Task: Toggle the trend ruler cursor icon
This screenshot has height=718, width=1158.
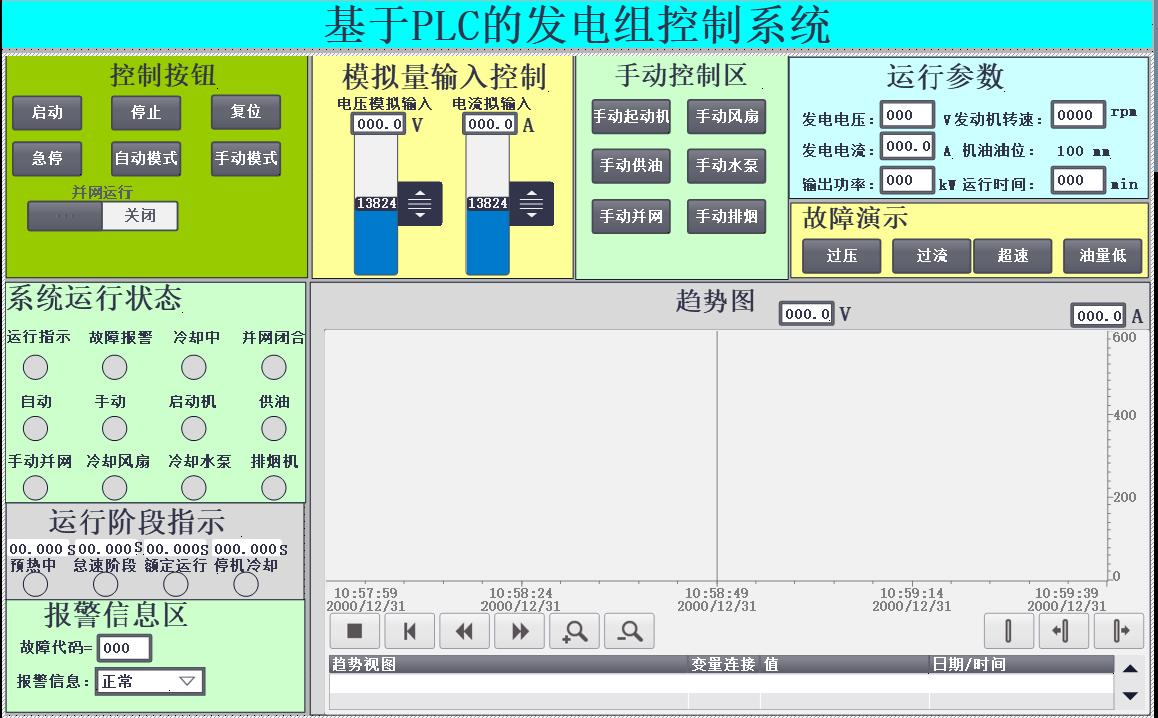Action: pyautogui.click(x=1008, y=631)
